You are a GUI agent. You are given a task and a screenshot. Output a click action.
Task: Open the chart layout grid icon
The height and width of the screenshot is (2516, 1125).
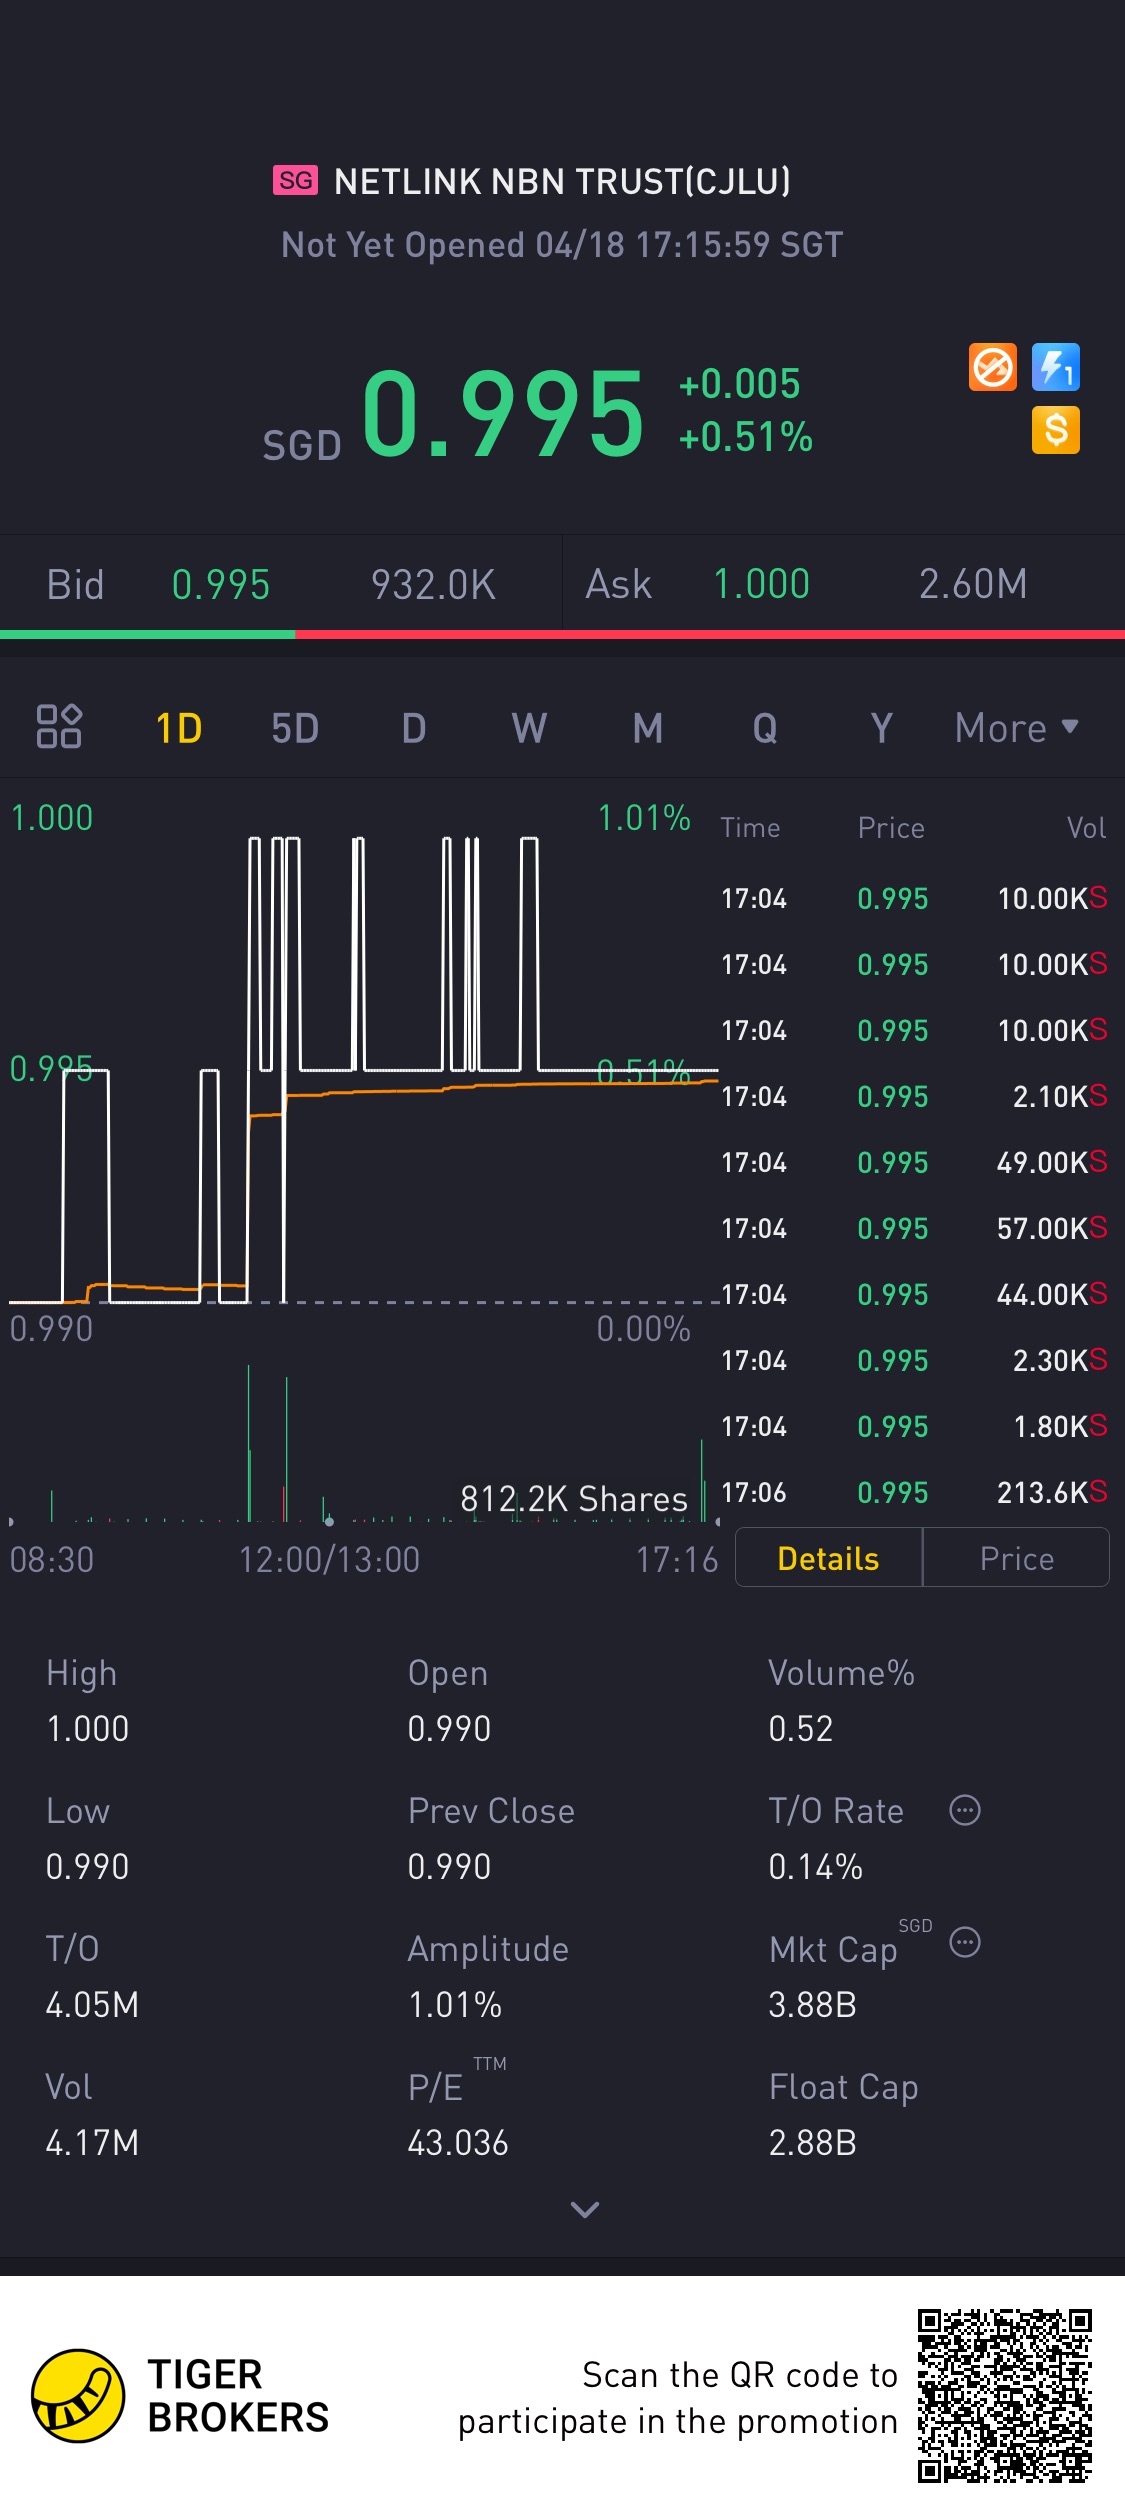pyautogui.click(x=59, y=726)
